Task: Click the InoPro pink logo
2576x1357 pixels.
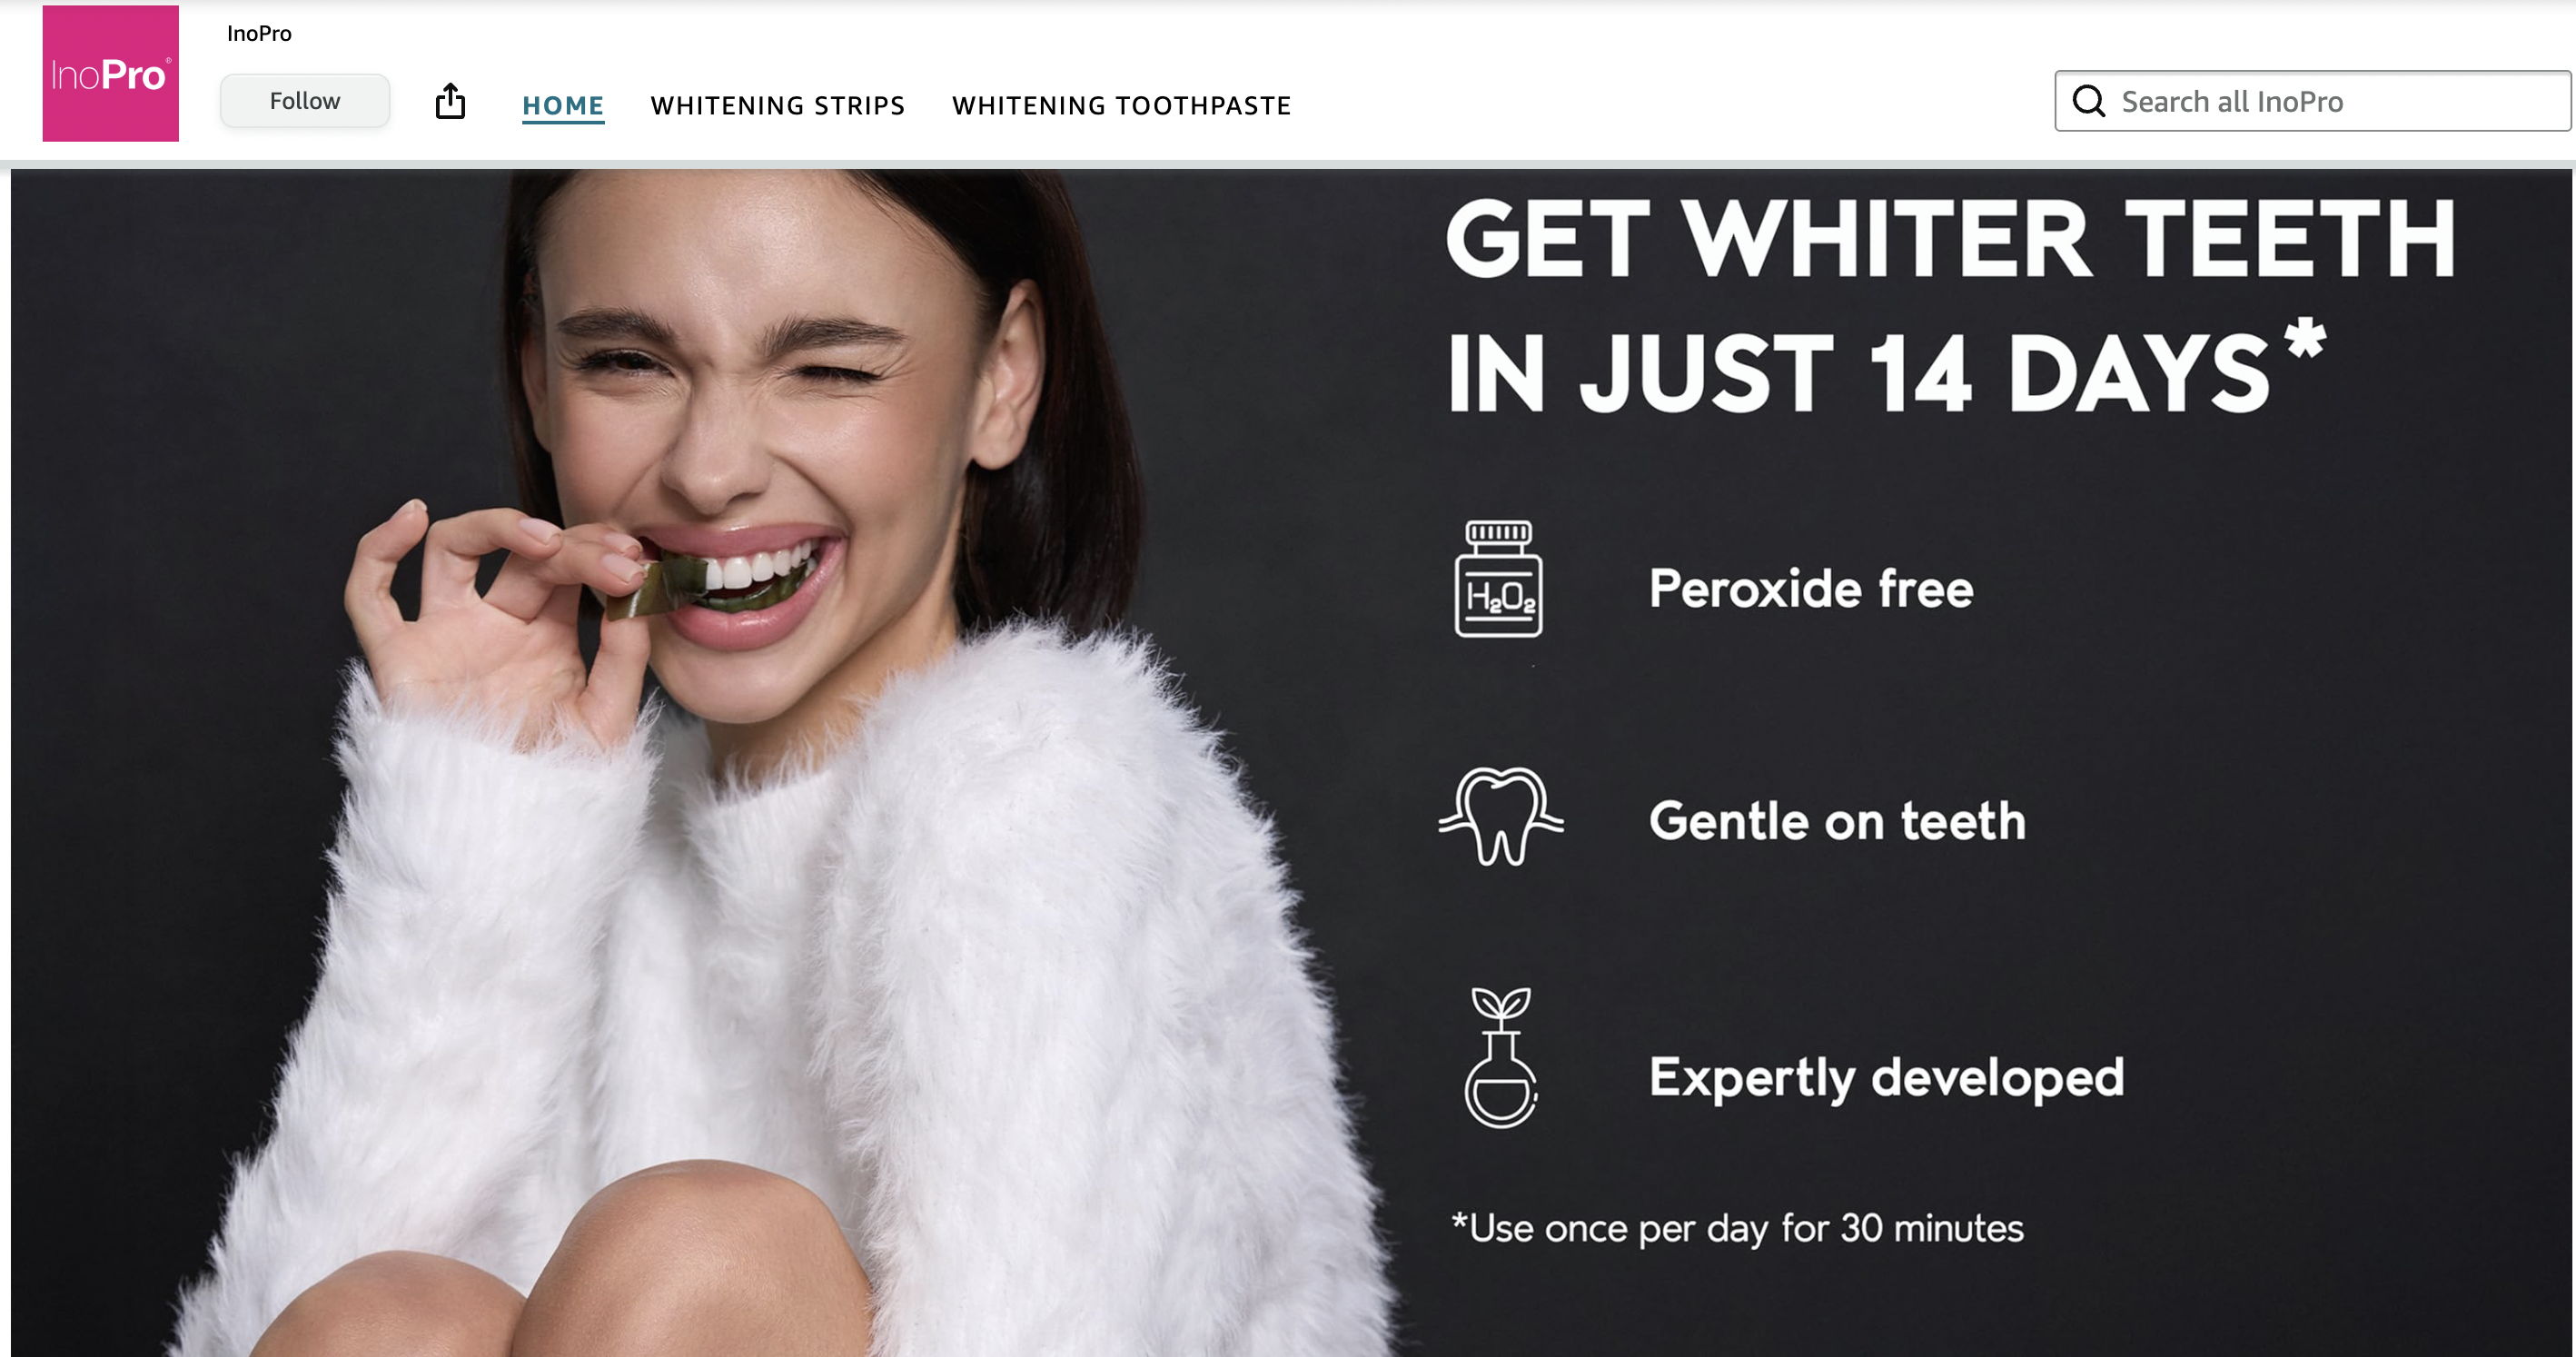Action: coord(110,73)
